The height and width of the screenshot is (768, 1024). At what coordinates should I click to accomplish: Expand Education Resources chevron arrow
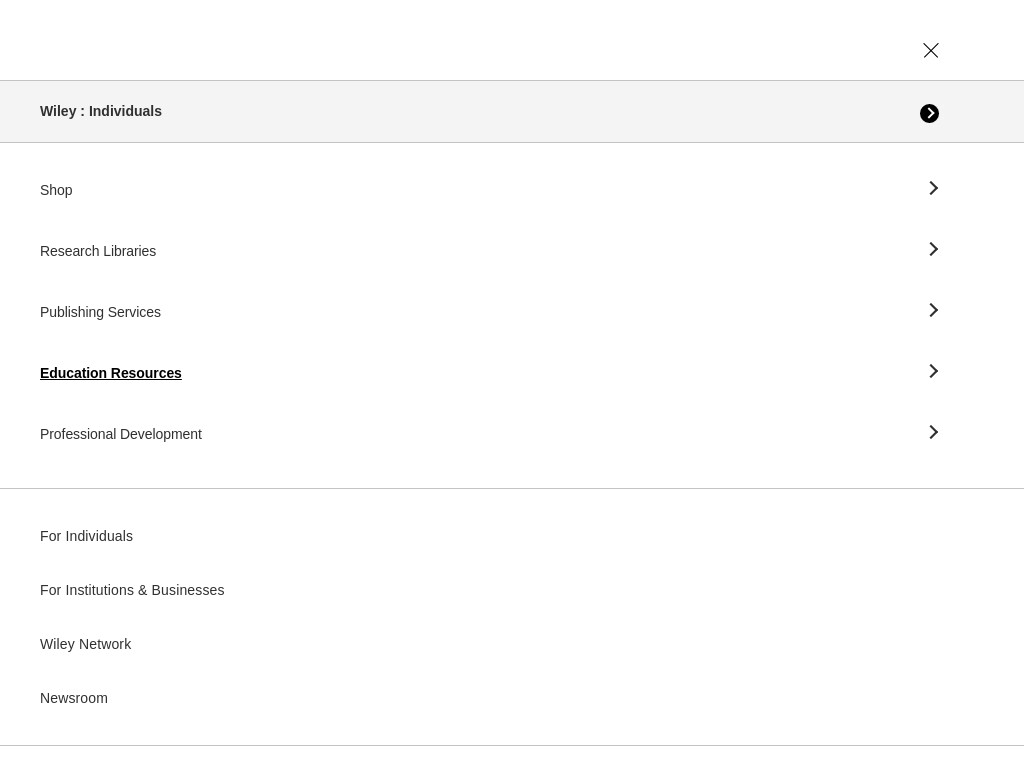(933, 371)
